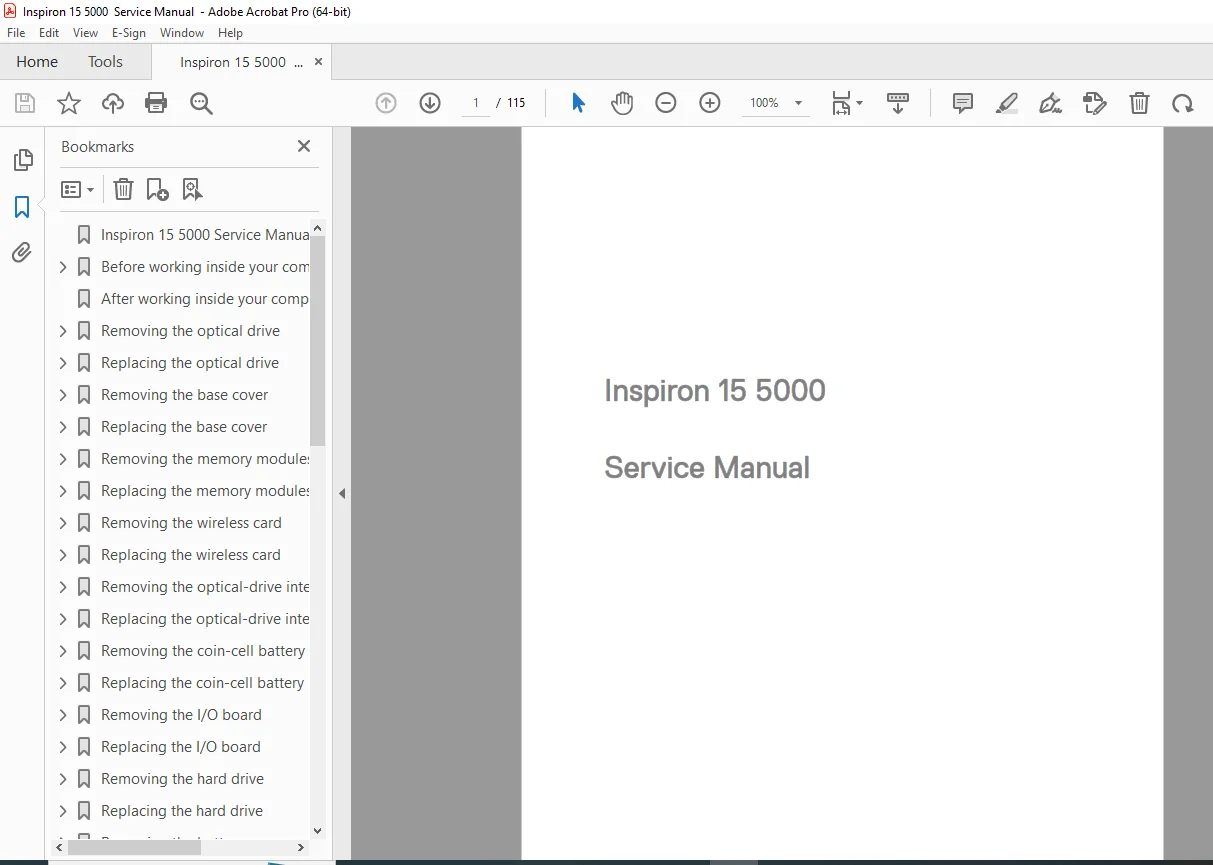Click bookmarks vertical scrollbar up arrow
Image resolution: width=1213 pixels, height=865 pixels.
tap(318, 228)
